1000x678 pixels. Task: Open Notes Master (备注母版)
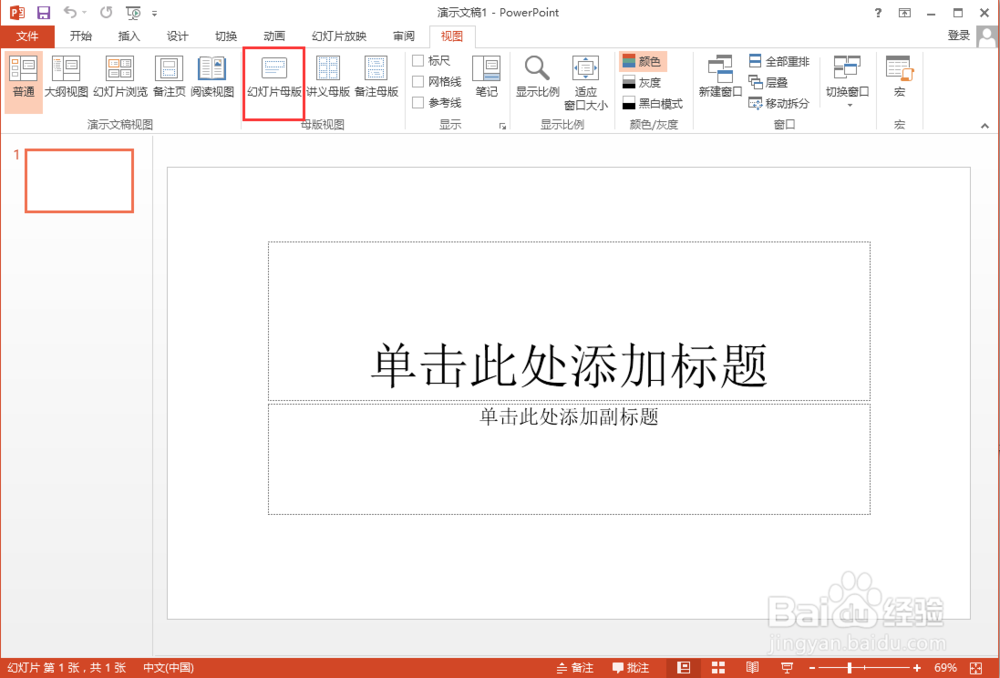pos(376,78)
